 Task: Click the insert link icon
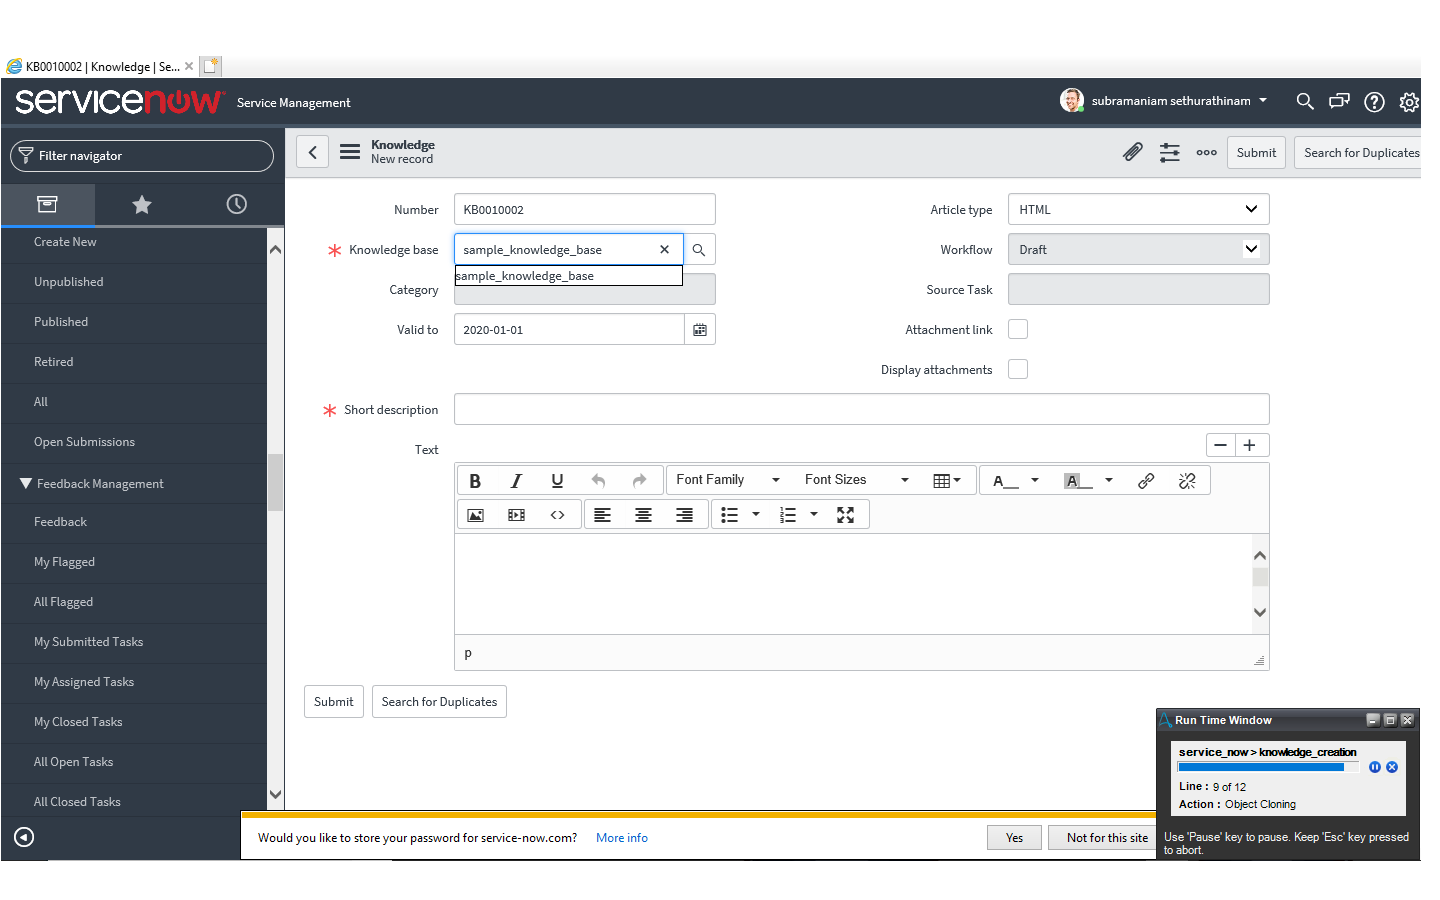(x=1146, y=481)
